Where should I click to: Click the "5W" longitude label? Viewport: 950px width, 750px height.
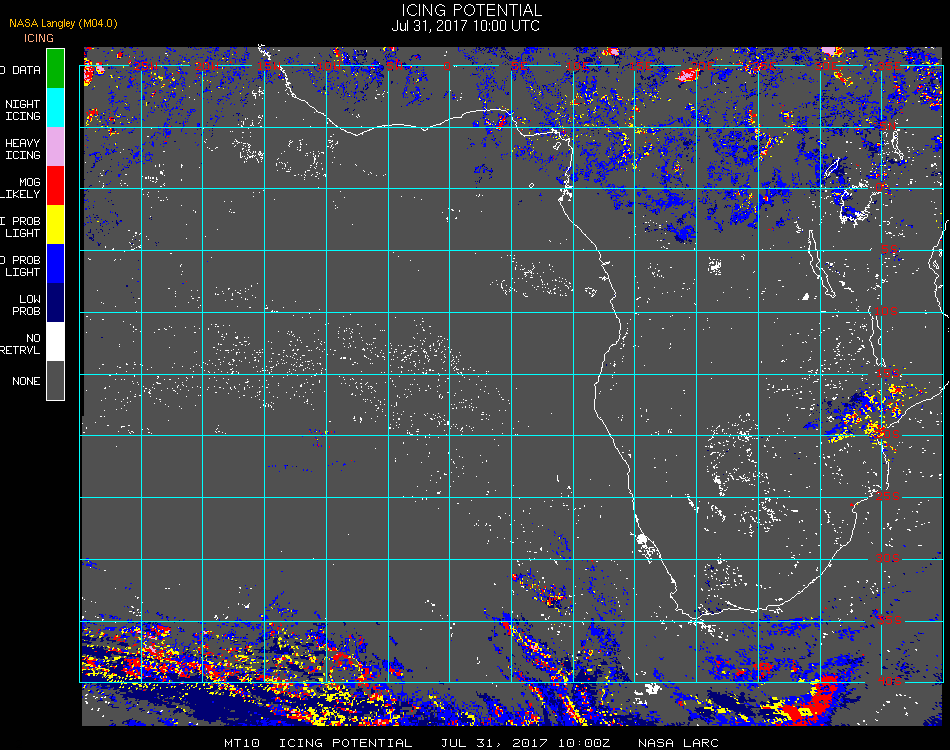tap(394, 65)
